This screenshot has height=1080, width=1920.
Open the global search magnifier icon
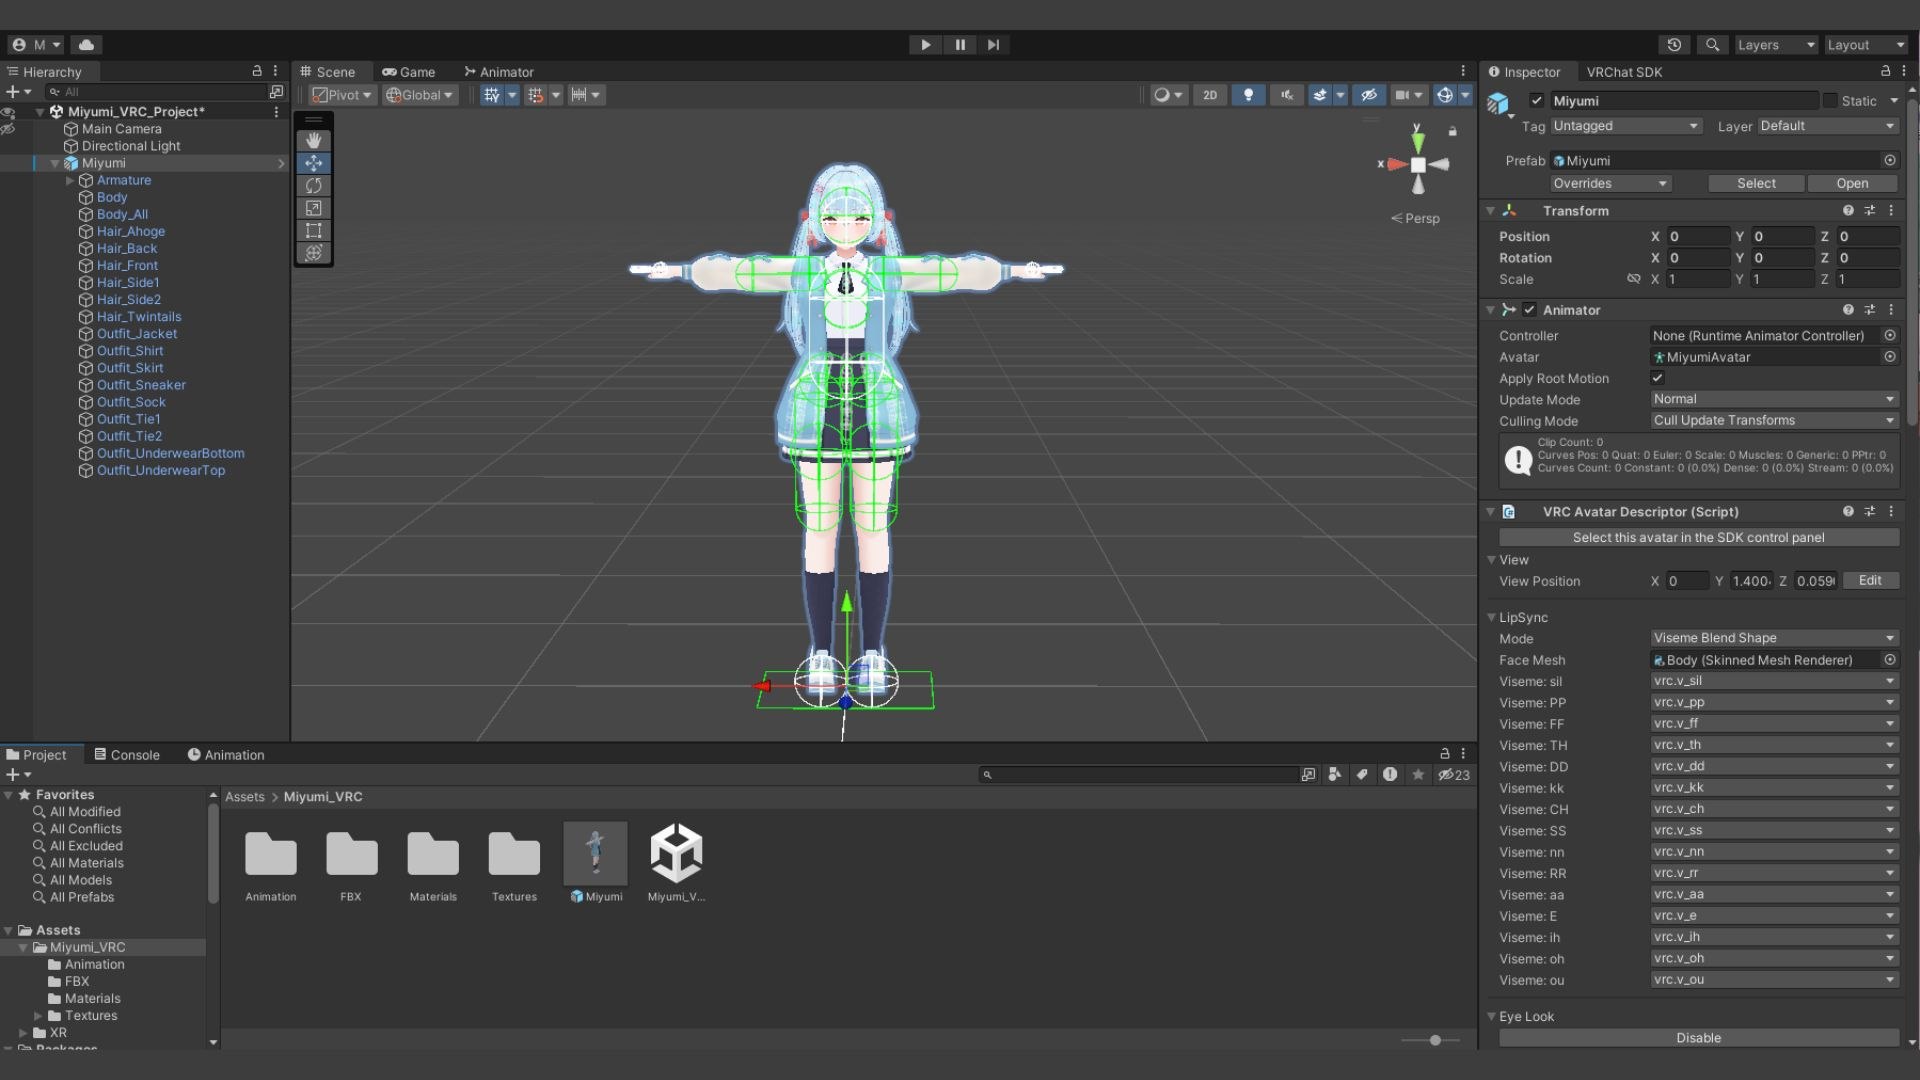pyautogui.click(x=1712, y=45)
